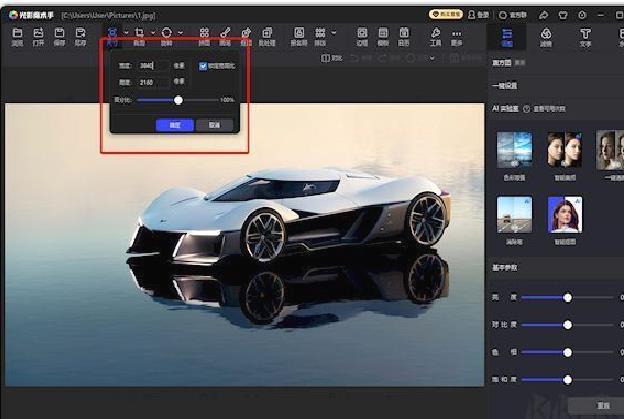Click the reset button at bottom right
The height and width of the screenshot is (419, 624).
pyautogui.click(x=603, y=405)
